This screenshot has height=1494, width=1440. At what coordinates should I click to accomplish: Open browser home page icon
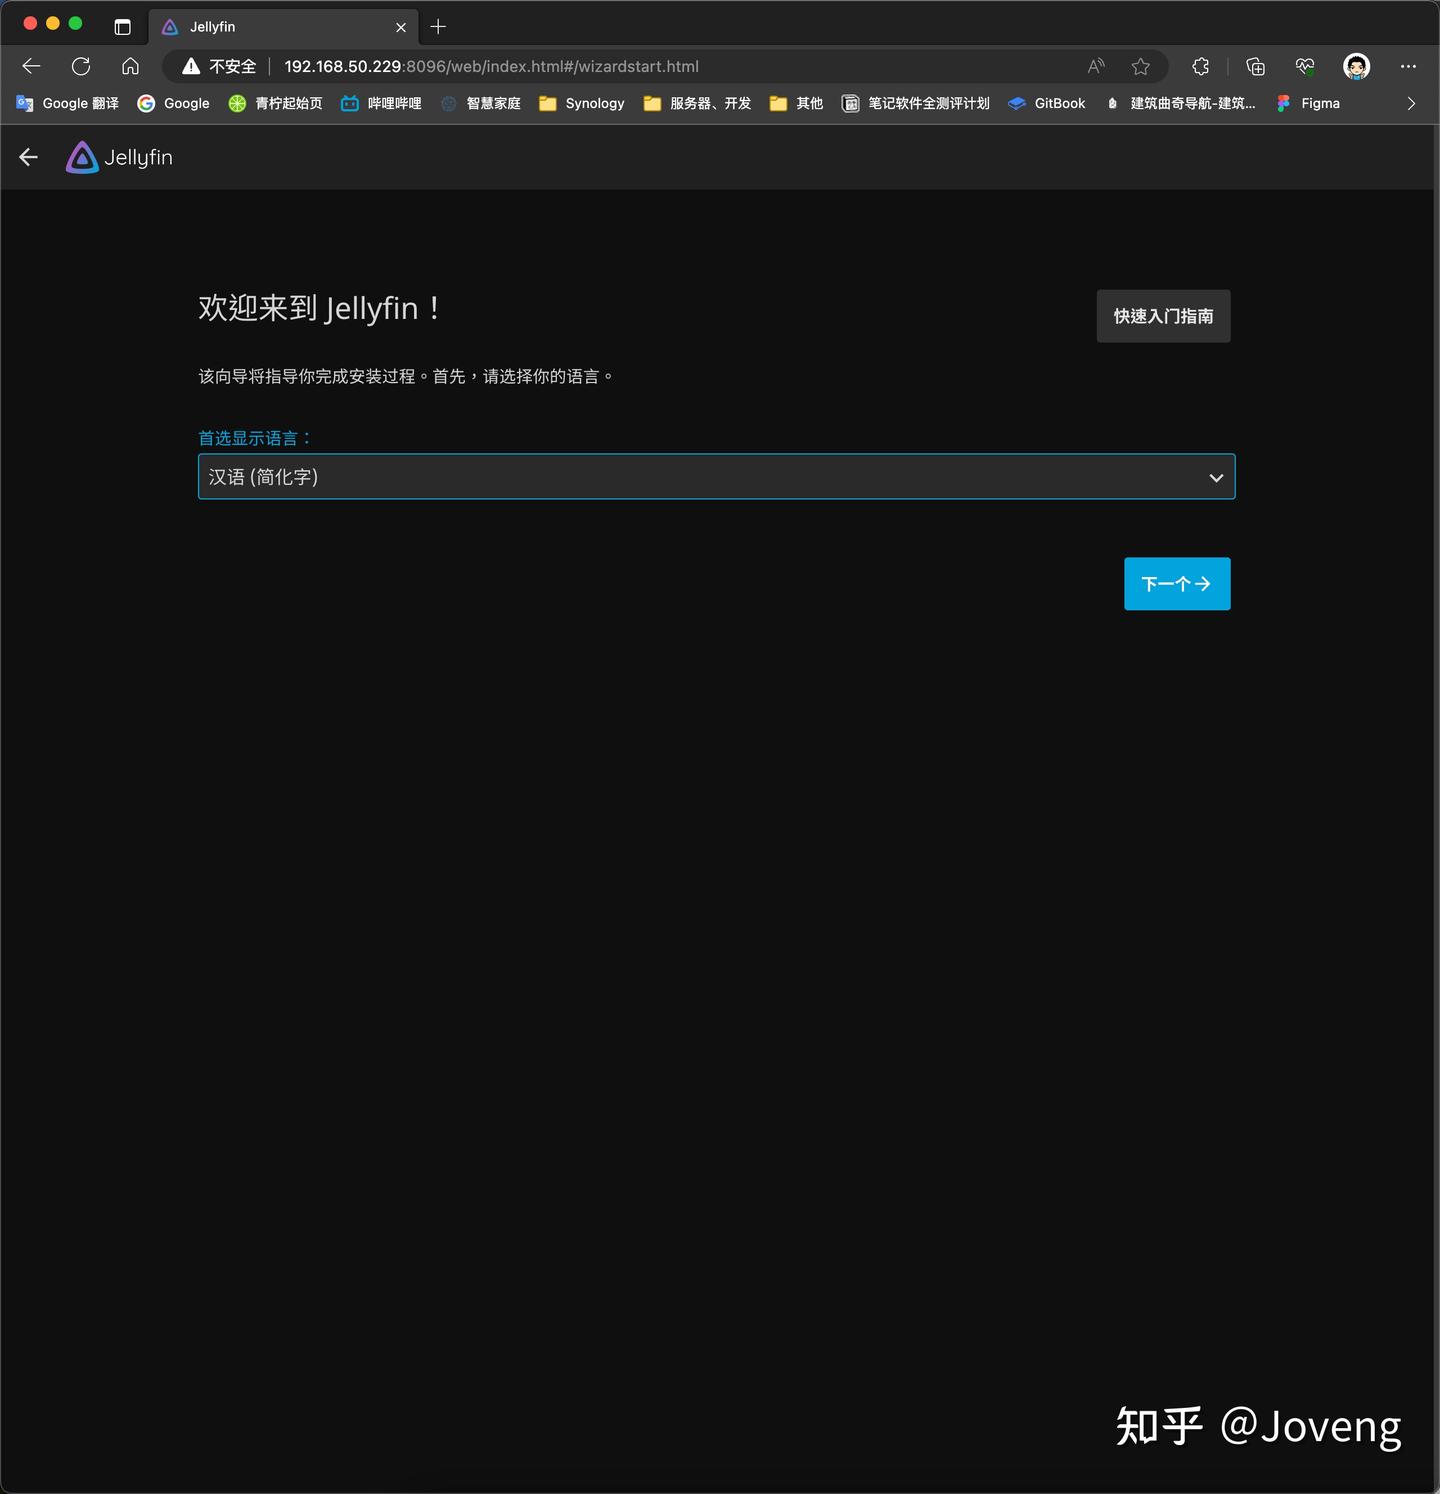tap(130, 66)
